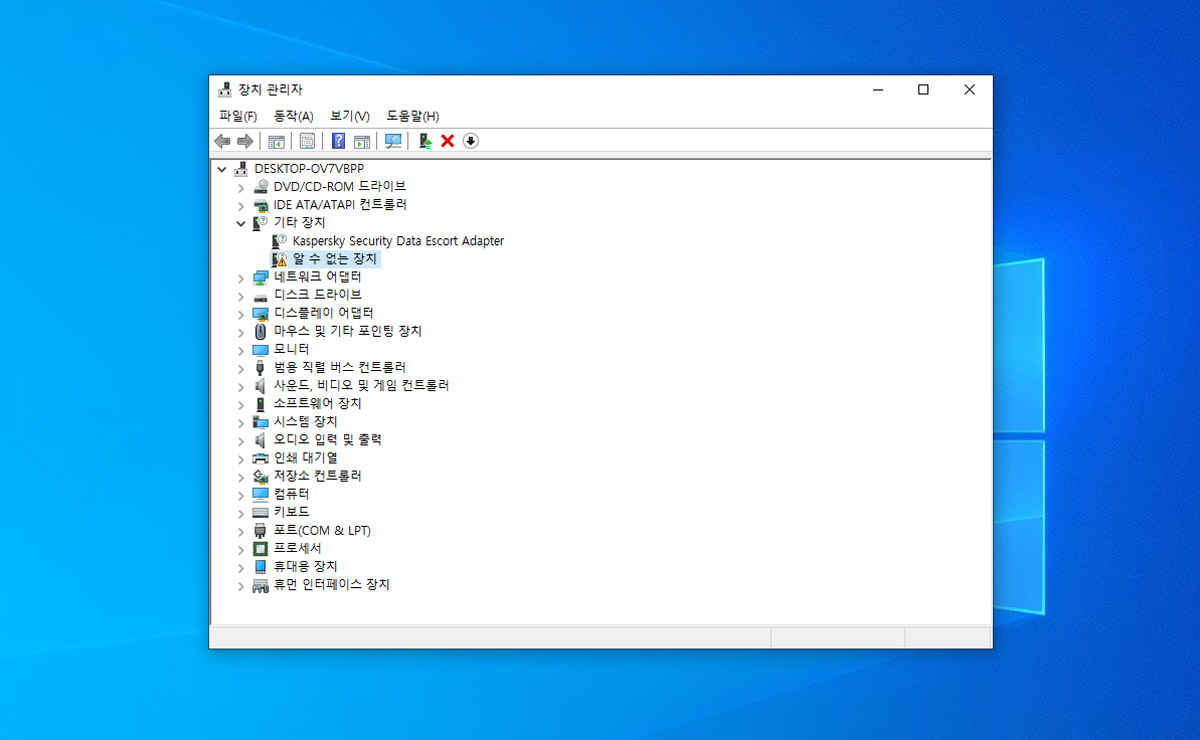
Task: Expand the 포트(COM & LPT) category
Action: (241, 531)
